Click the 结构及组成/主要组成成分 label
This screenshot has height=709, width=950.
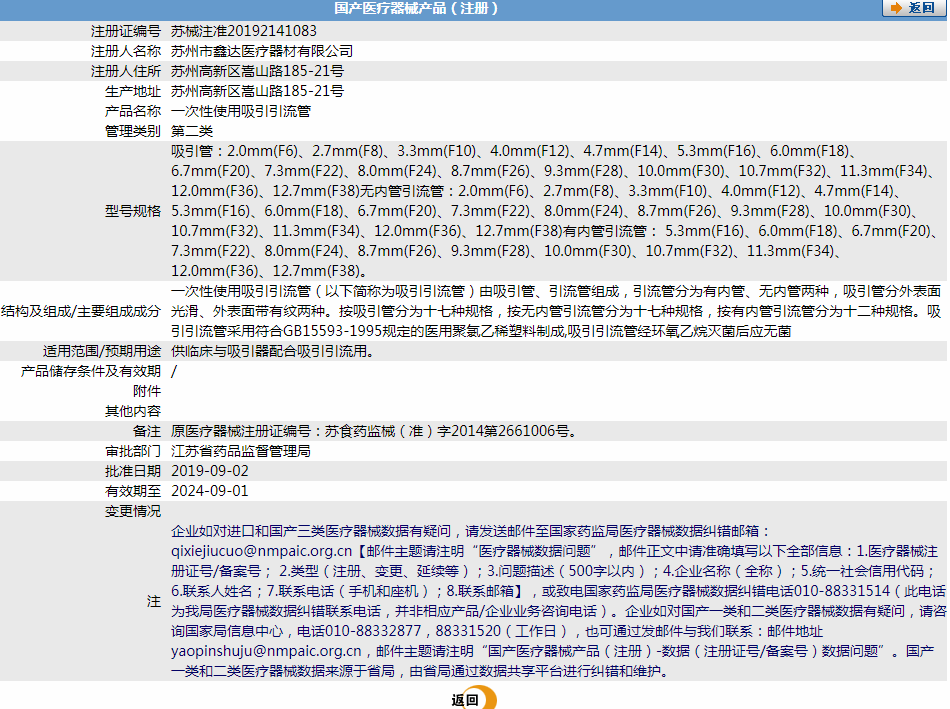coord(81,311)
